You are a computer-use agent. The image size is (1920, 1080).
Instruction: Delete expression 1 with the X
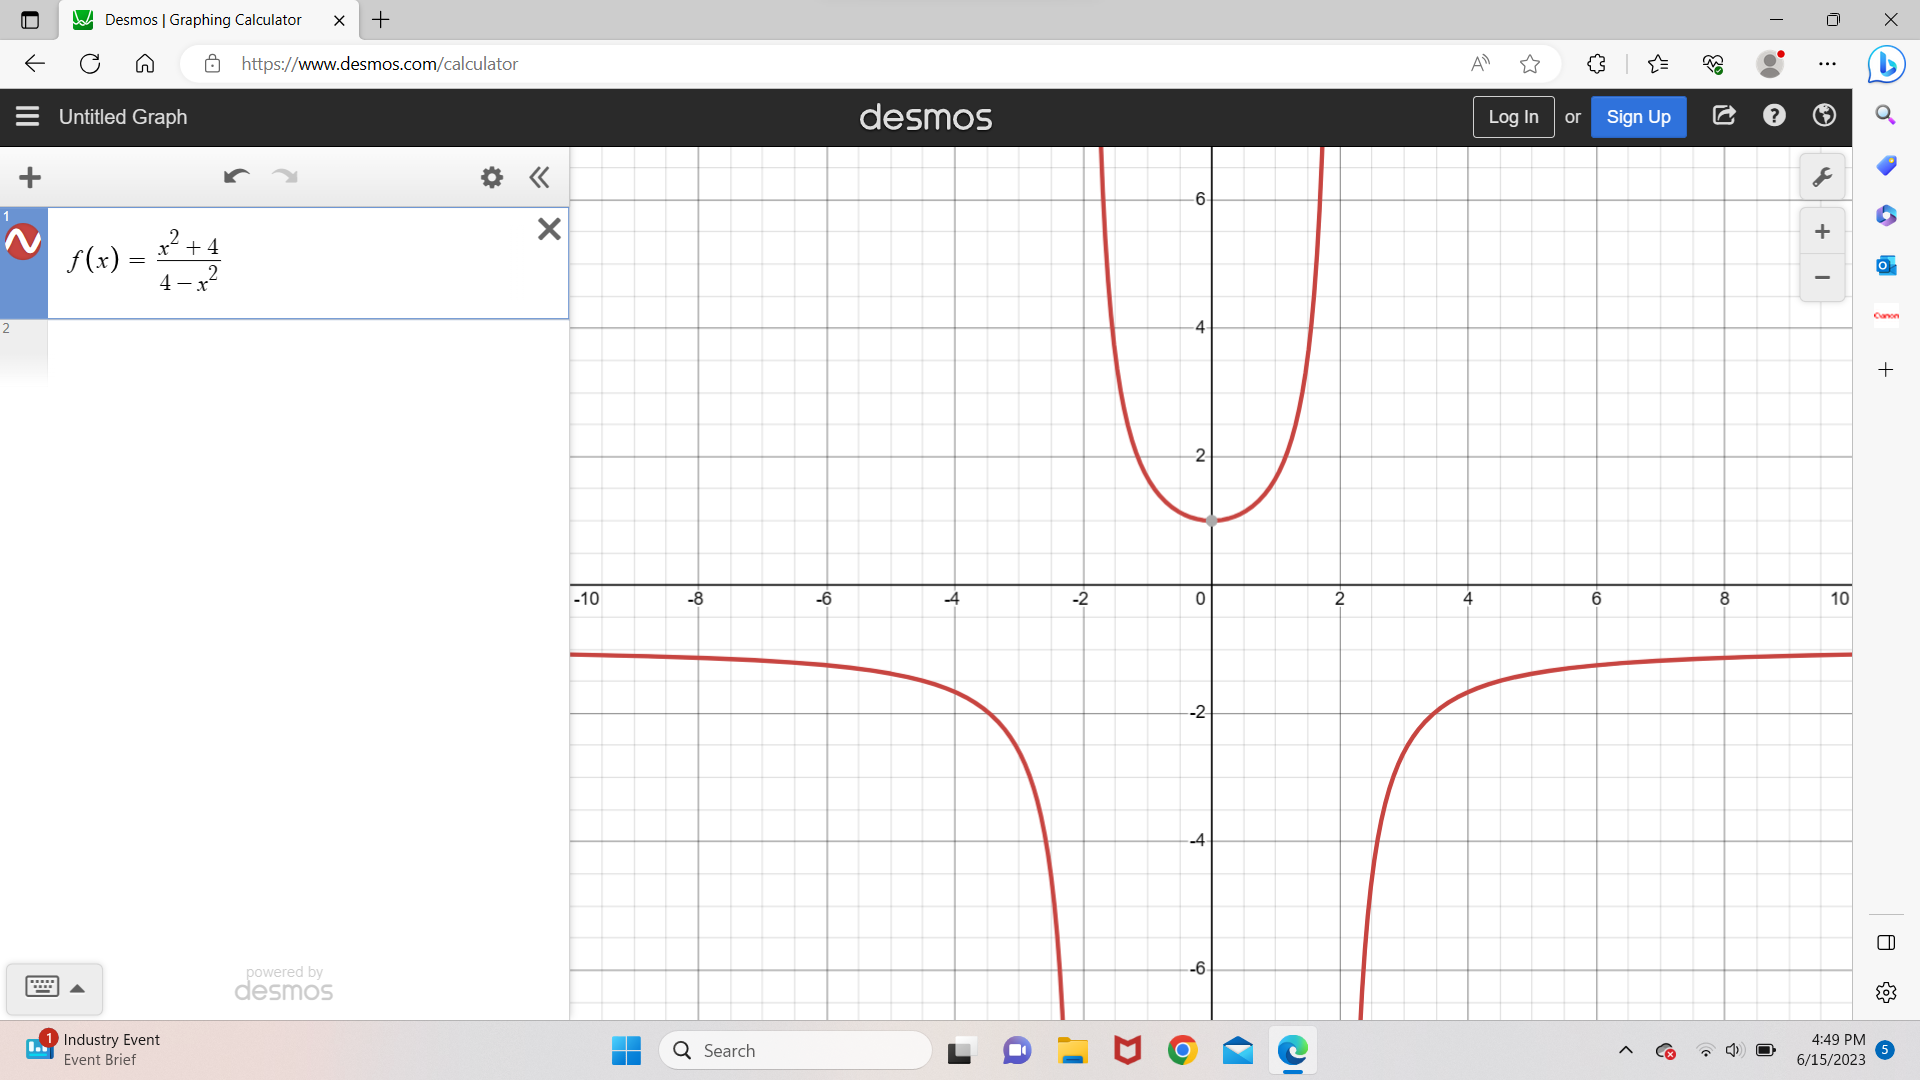548,229
